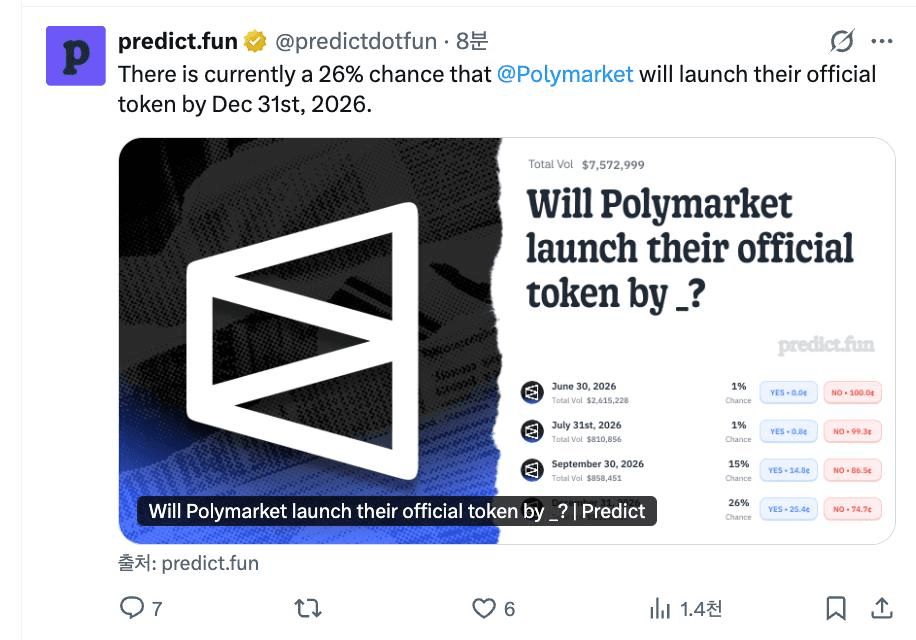
Task: Click the NO button for September 30, 2026
Action: point(852,470)
